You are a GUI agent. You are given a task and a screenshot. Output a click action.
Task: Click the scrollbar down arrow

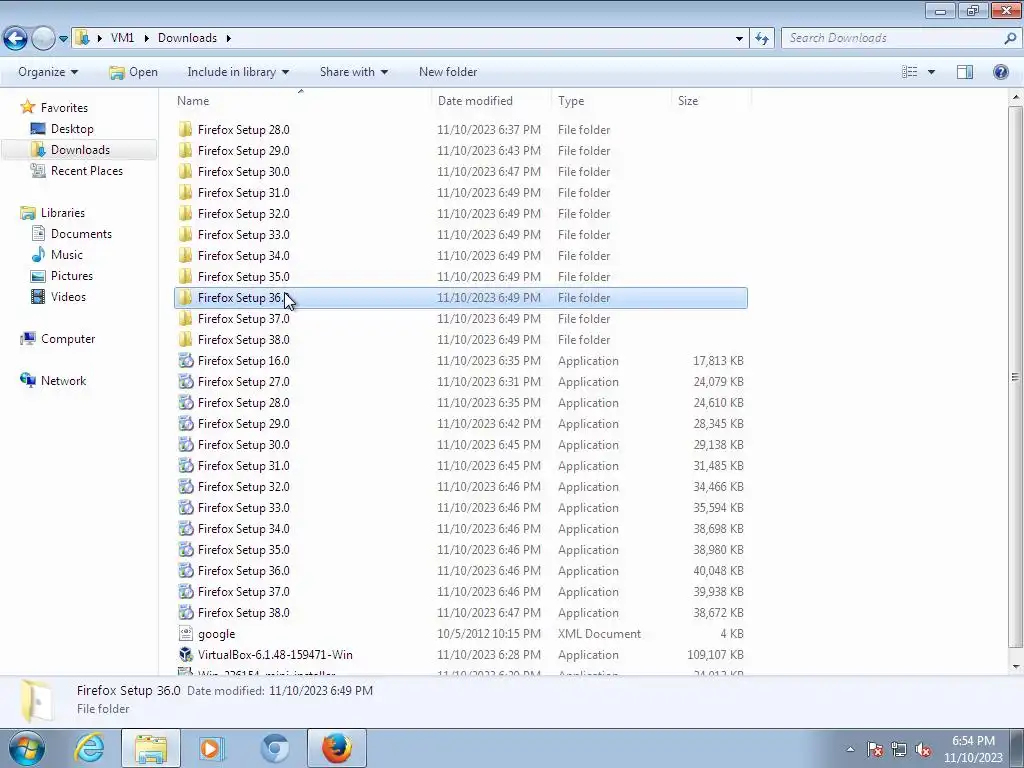click(x=1016, y=667)
